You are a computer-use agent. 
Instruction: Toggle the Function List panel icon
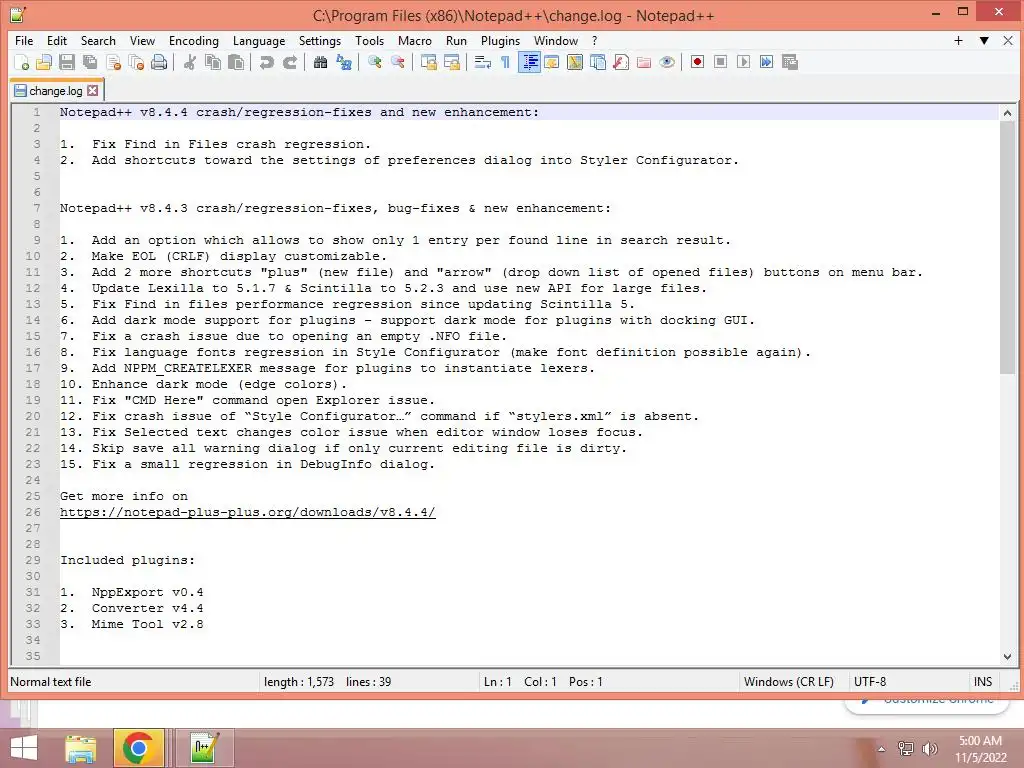tap(621, 62)
